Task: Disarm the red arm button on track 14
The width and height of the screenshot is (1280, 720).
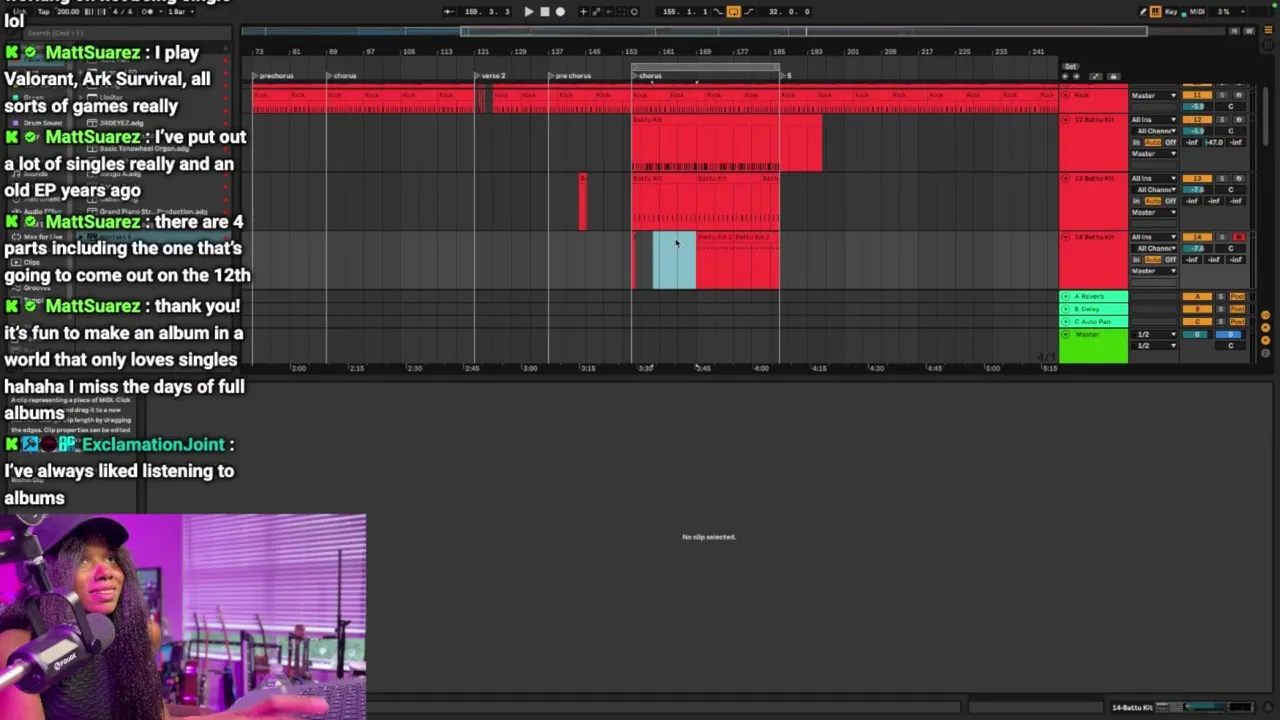Action: tap(1239, 237)
